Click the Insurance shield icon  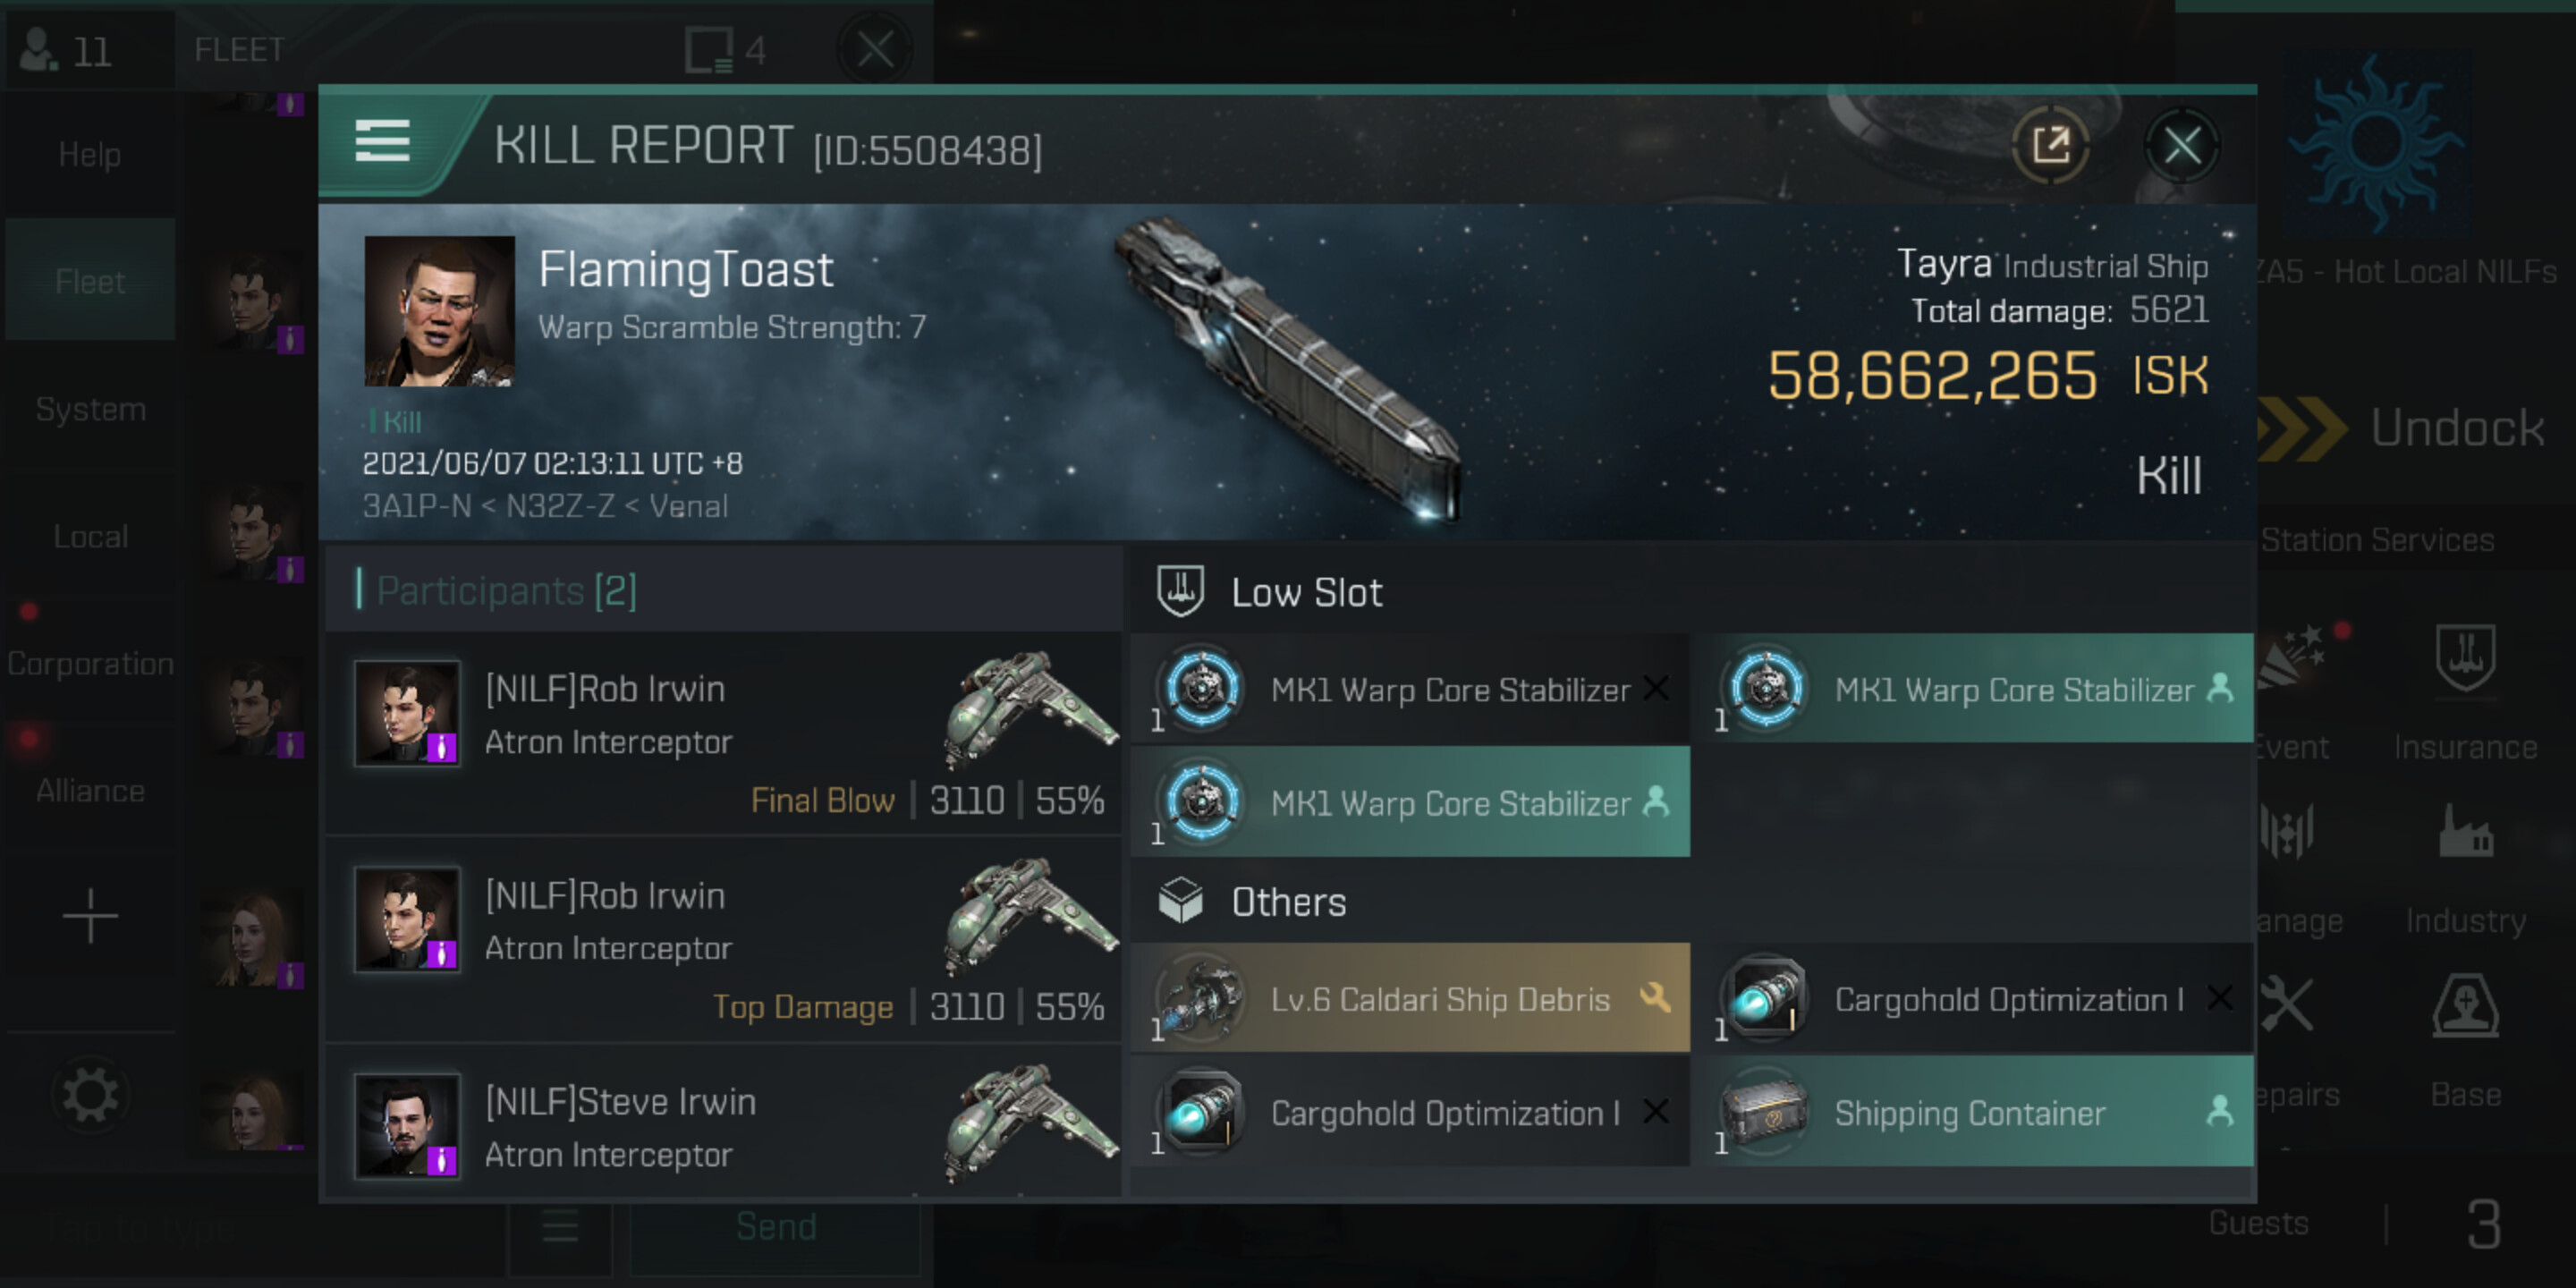click(2465, 659)
